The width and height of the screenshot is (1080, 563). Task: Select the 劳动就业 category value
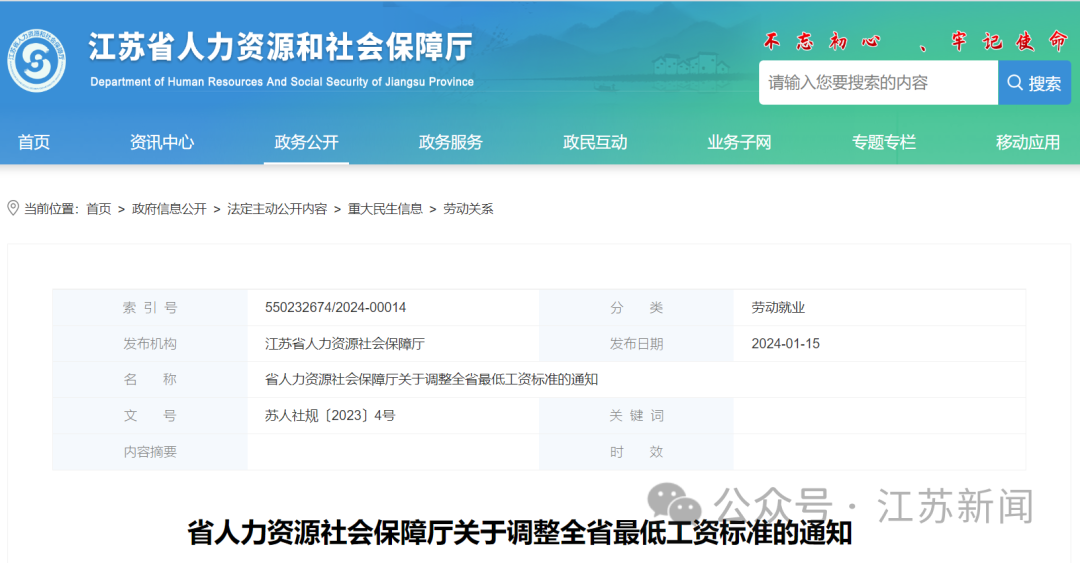pos(778,307)
